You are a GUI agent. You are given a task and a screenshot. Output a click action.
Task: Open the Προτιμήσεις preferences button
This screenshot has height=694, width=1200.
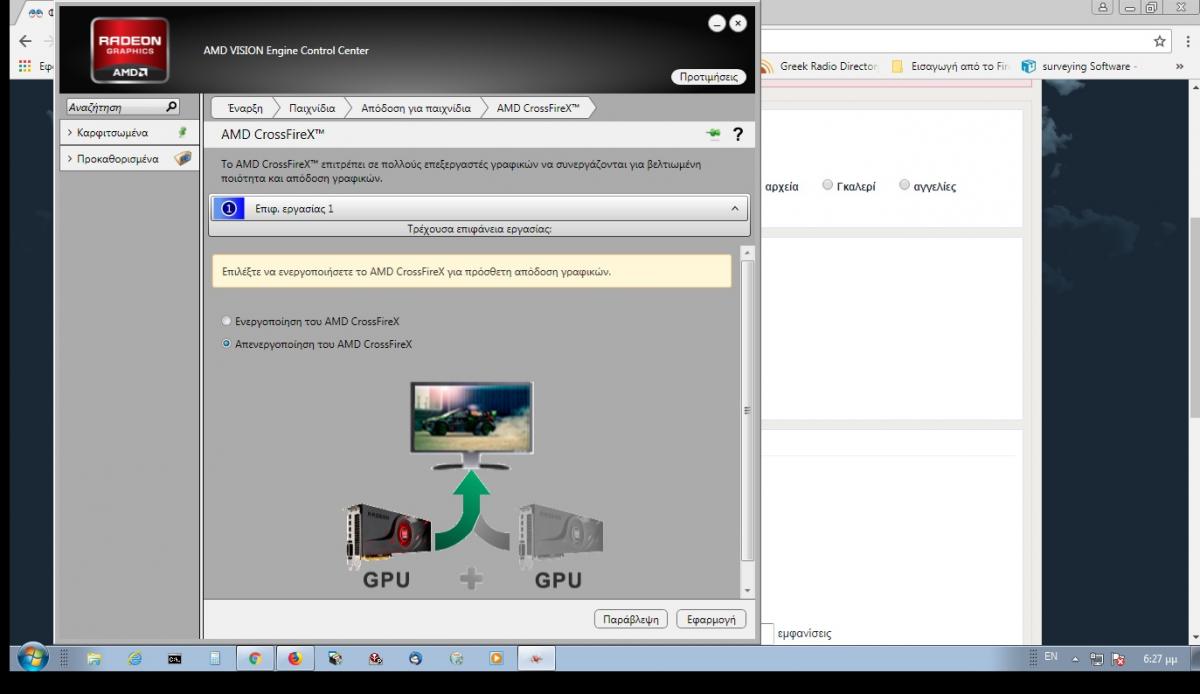point(708,76)
